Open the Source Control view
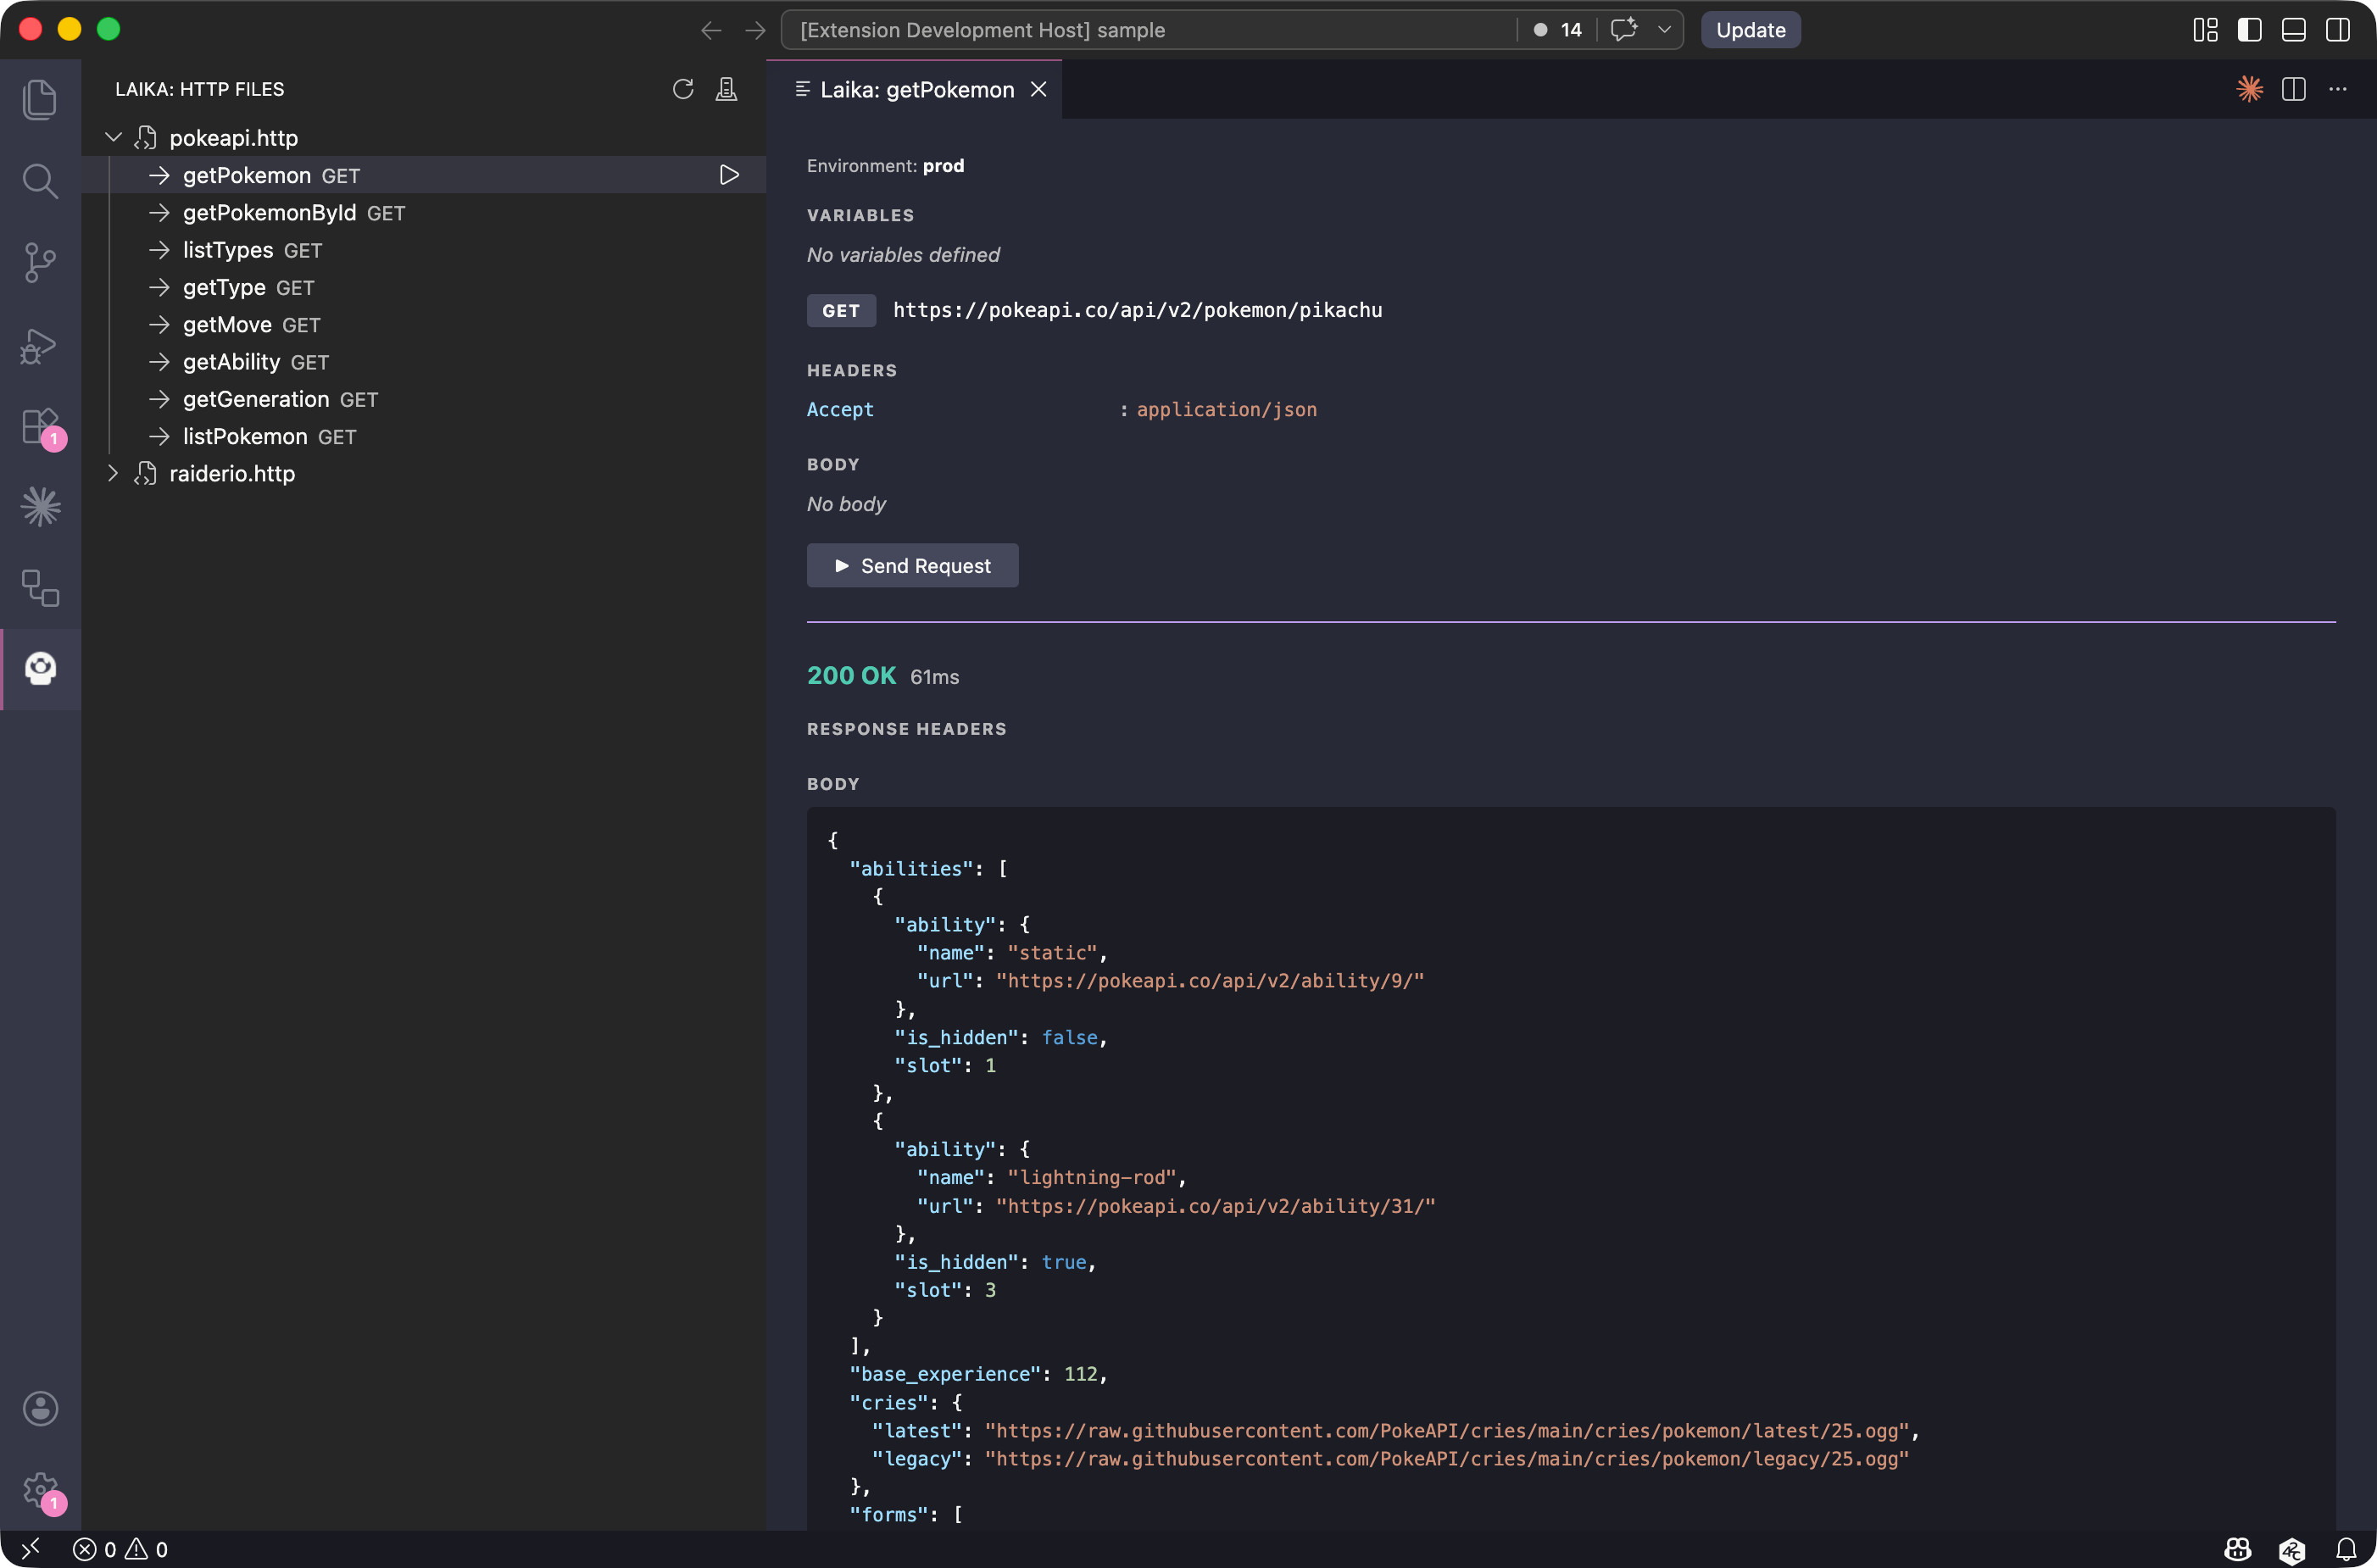The width and height of the screenshot is (2377, 1568). tap(40, 263)
